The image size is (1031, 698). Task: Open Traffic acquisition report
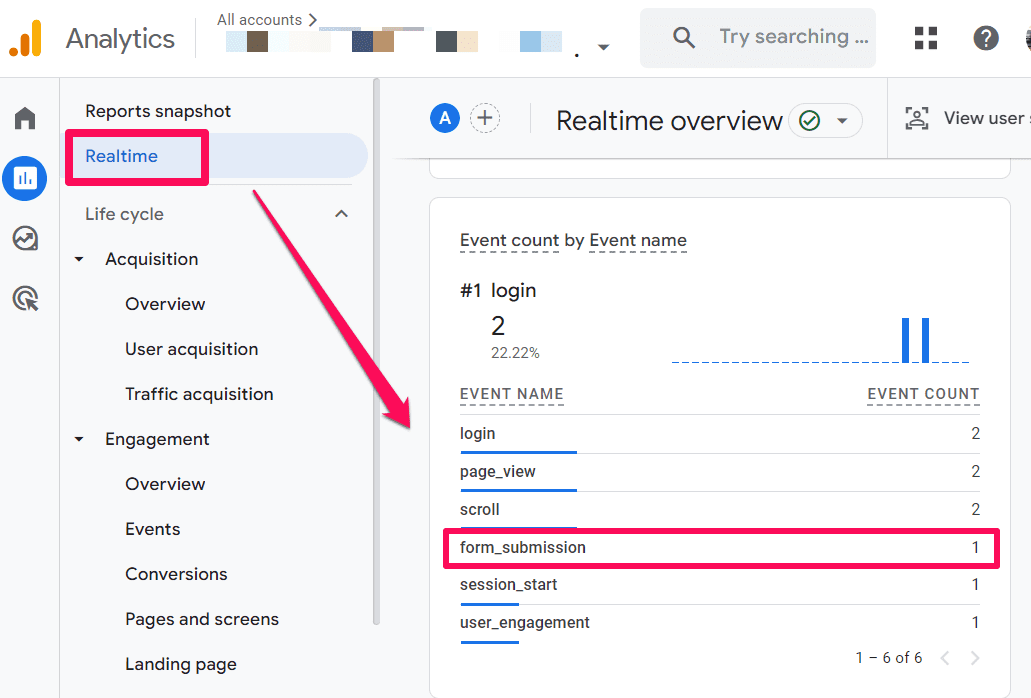pyautogui.click(x=199, y=394)
